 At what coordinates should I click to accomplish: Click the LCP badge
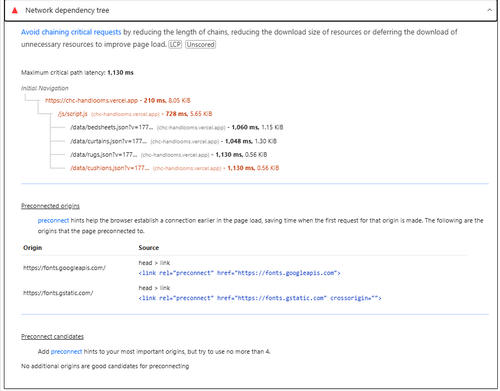click(175, 44)
